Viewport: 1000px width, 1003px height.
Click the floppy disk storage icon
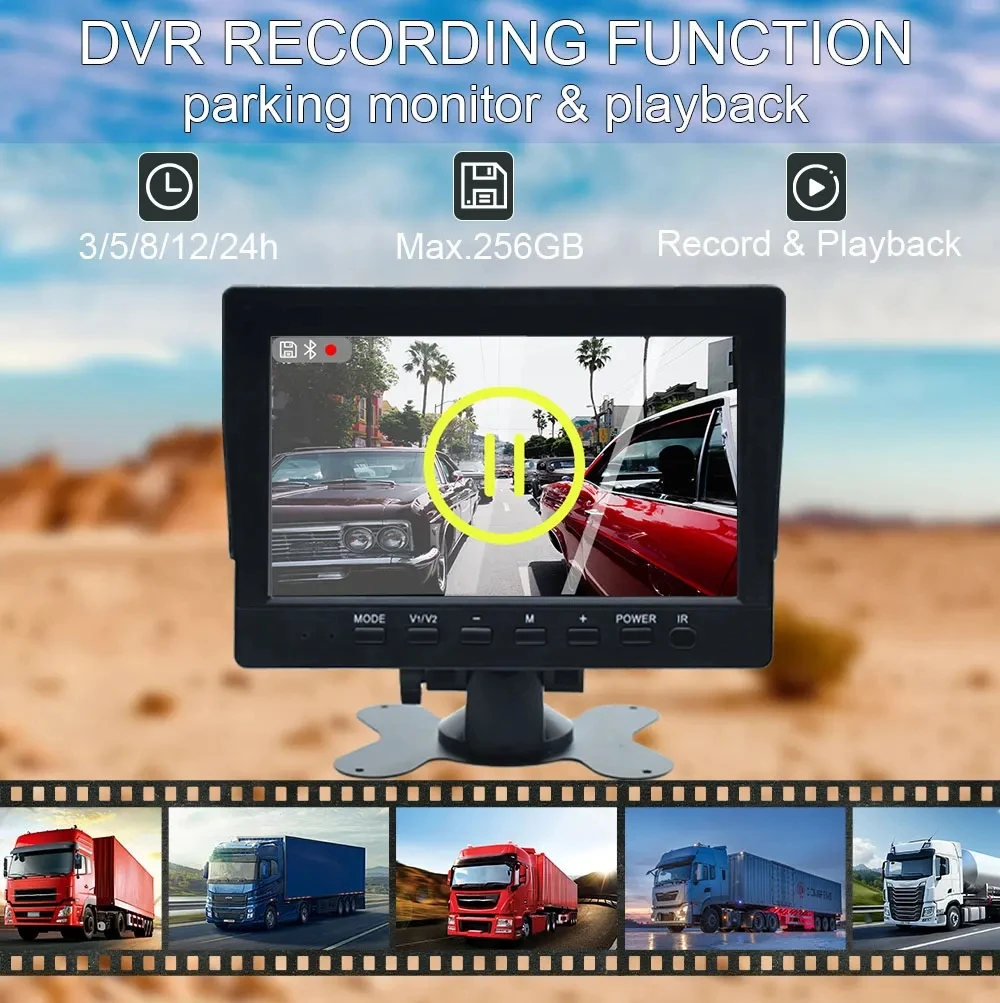(483, 186)
